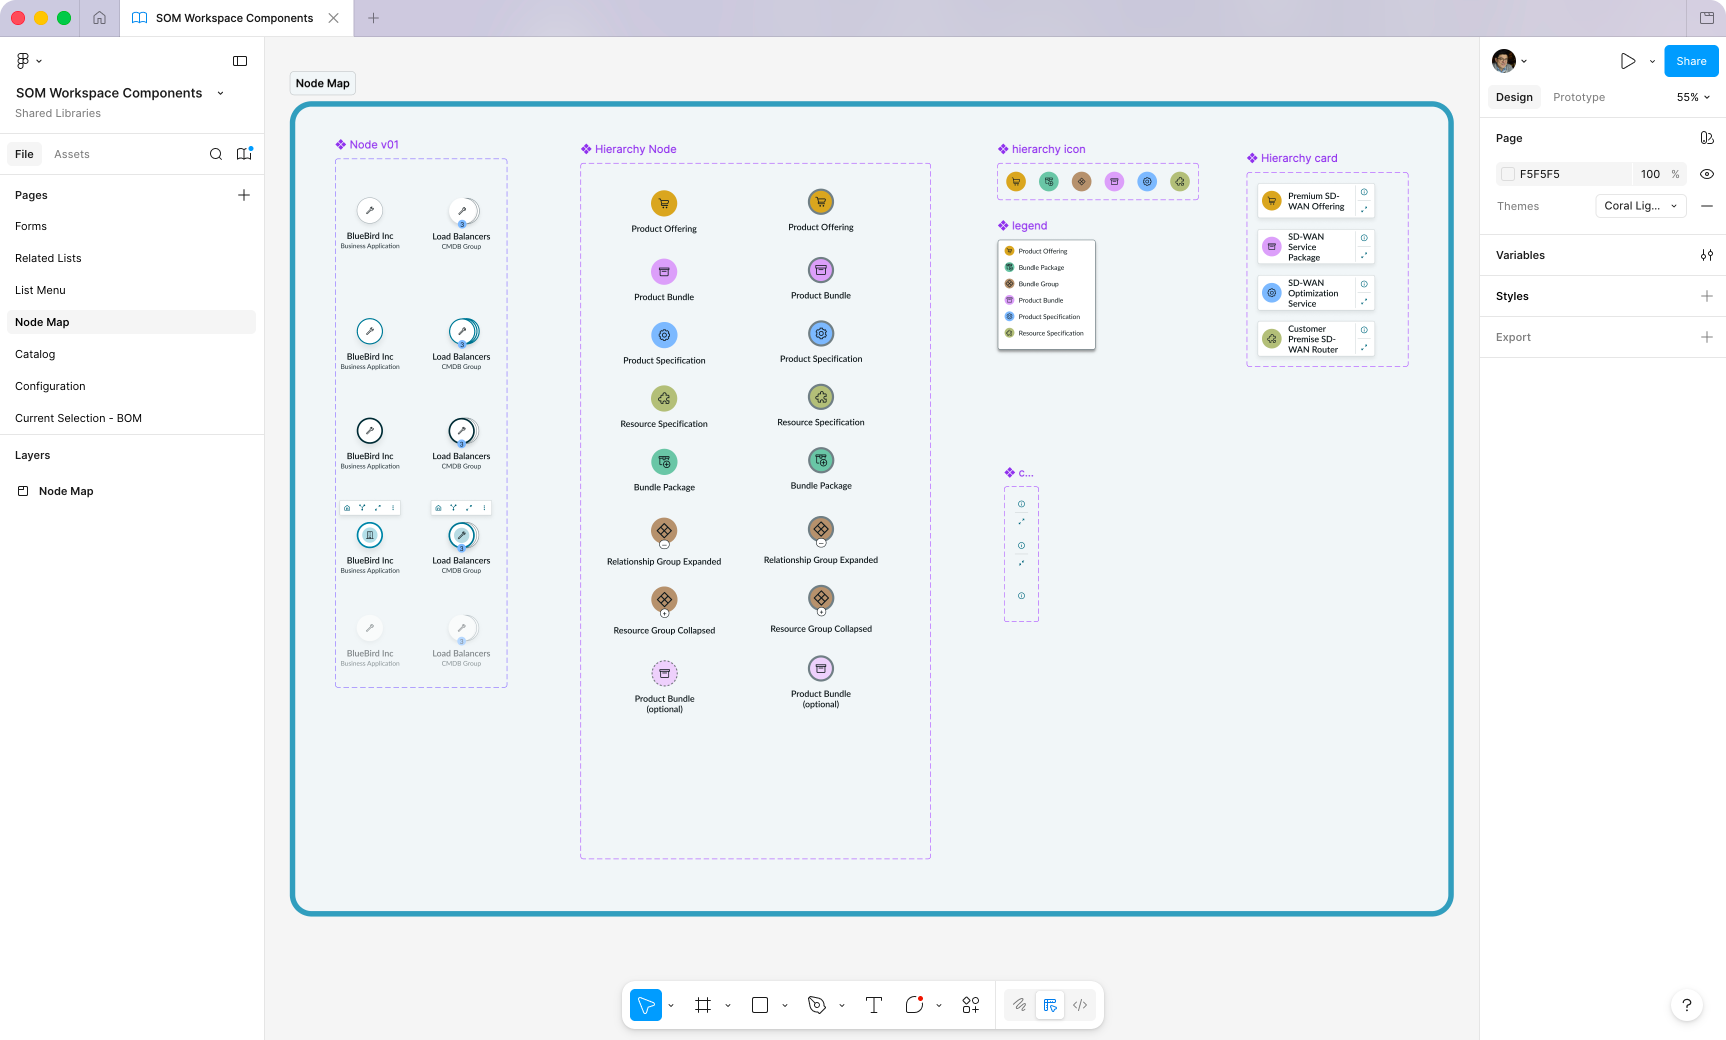Open the 55% zoom dropdown
The height and width of the screenshot is (1040, 1726).
(x=1693, y=97)
